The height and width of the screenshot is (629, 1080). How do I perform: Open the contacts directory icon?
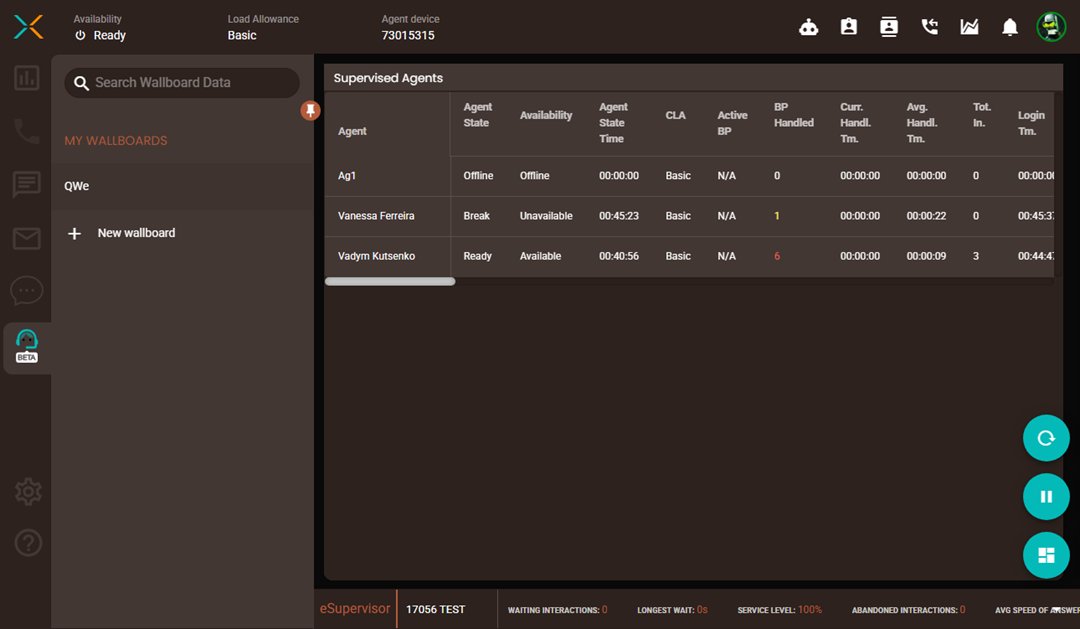tap(889, 28)
